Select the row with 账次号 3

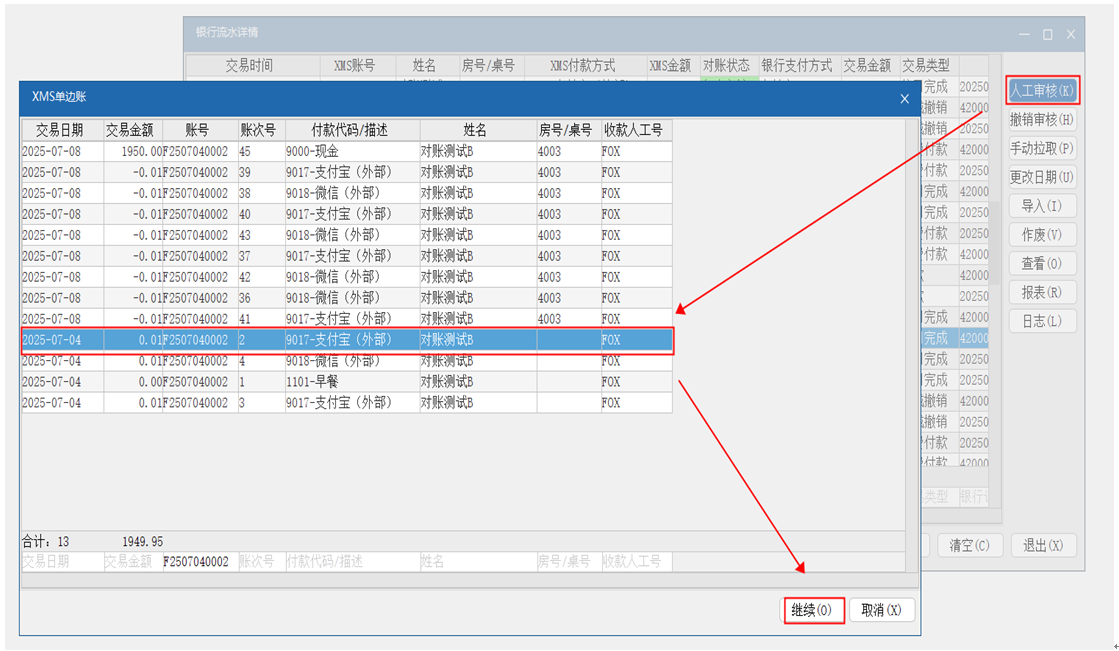pos(347,403)
